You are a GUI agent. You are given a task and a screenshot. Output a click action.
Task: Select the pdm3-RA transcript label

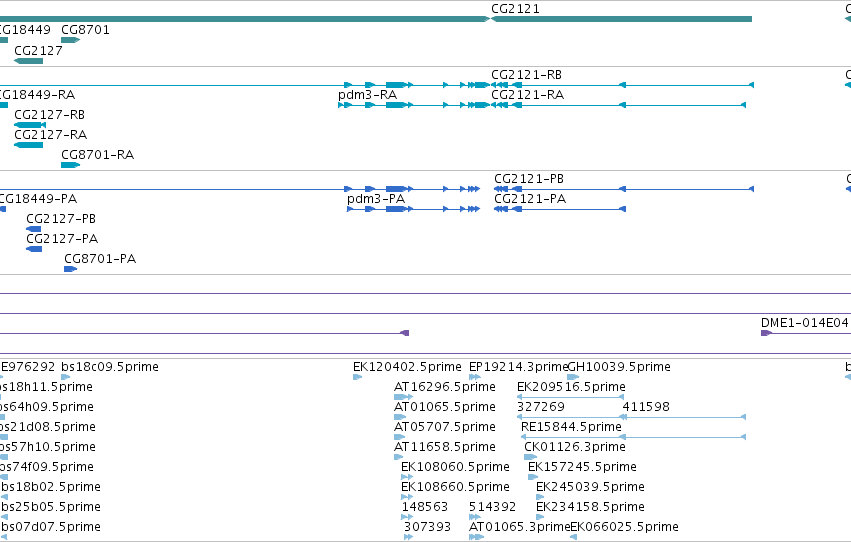pos(367,95)
